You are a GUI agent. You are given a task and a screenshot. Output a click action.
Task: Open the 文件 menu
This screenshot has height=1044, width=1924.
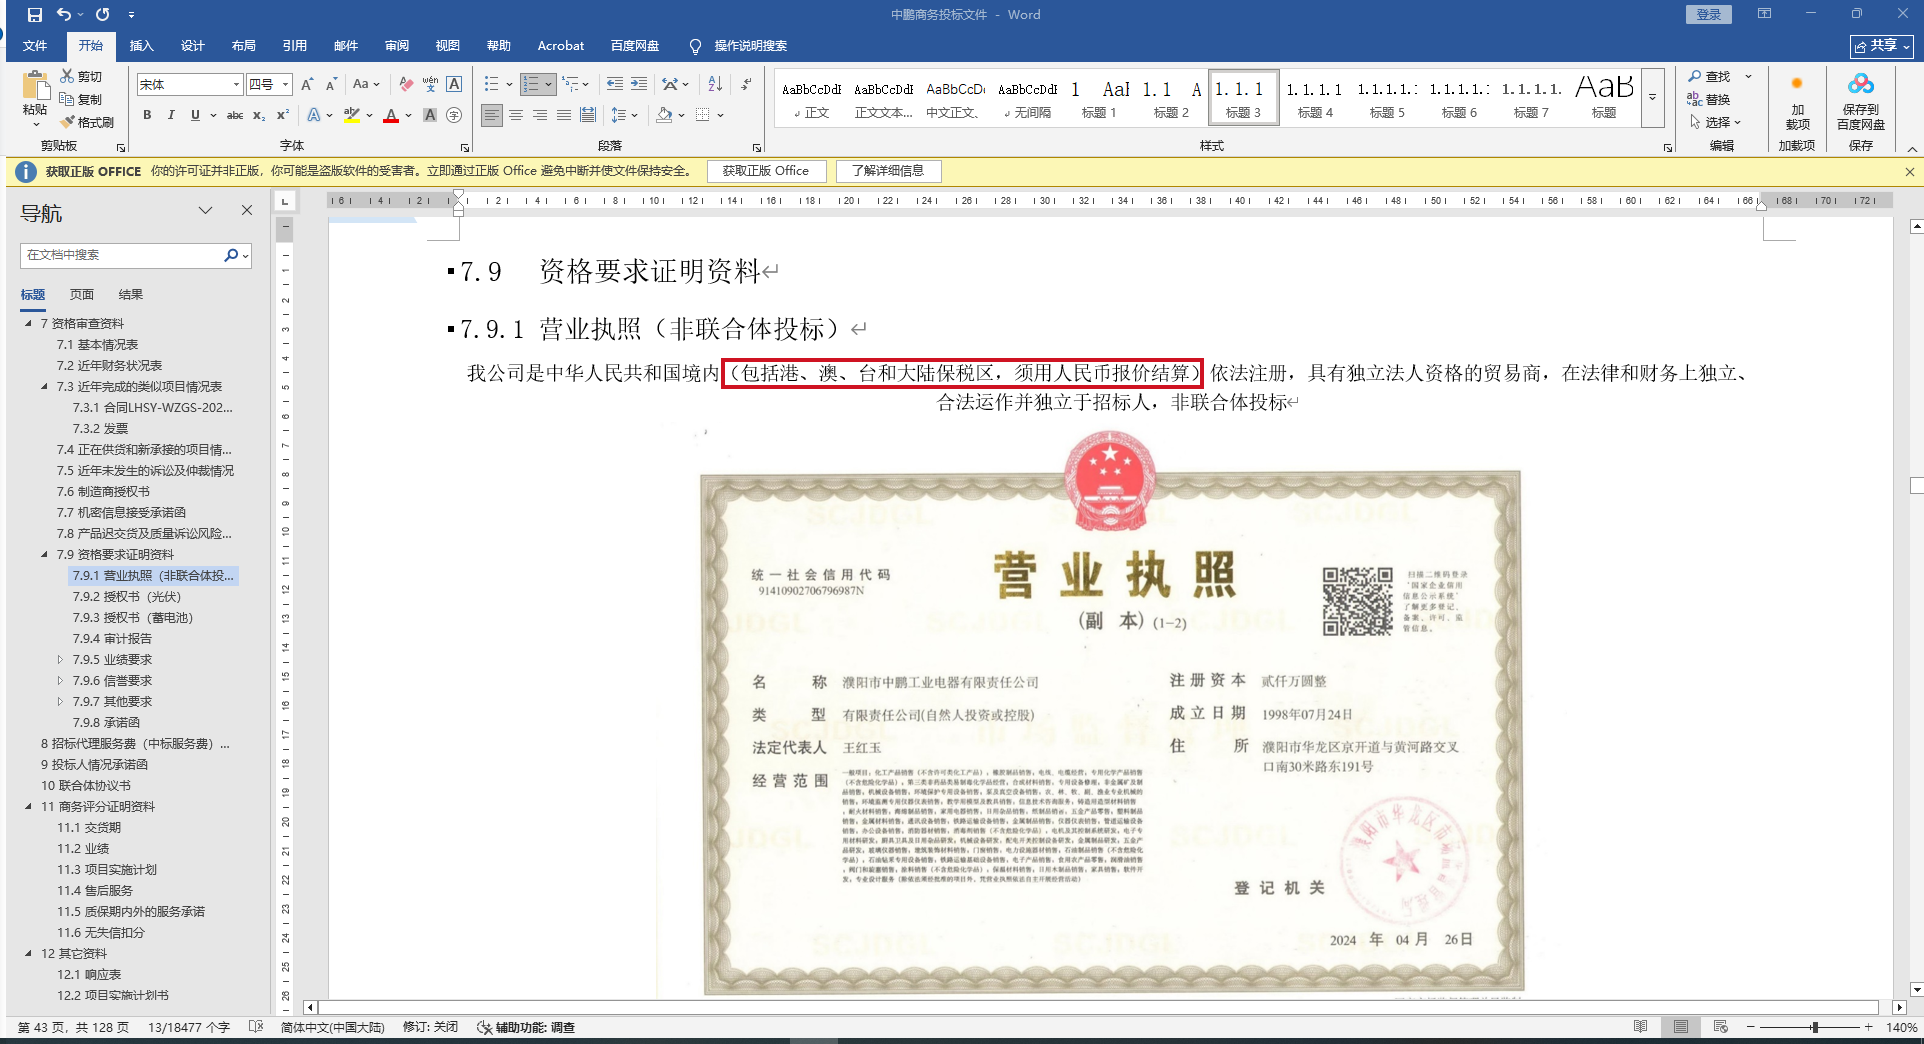(x=35, y=46)
